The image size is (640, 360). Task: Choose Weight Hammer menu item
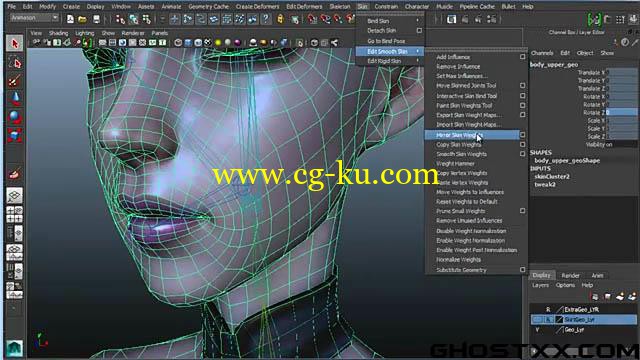[455, 164]
